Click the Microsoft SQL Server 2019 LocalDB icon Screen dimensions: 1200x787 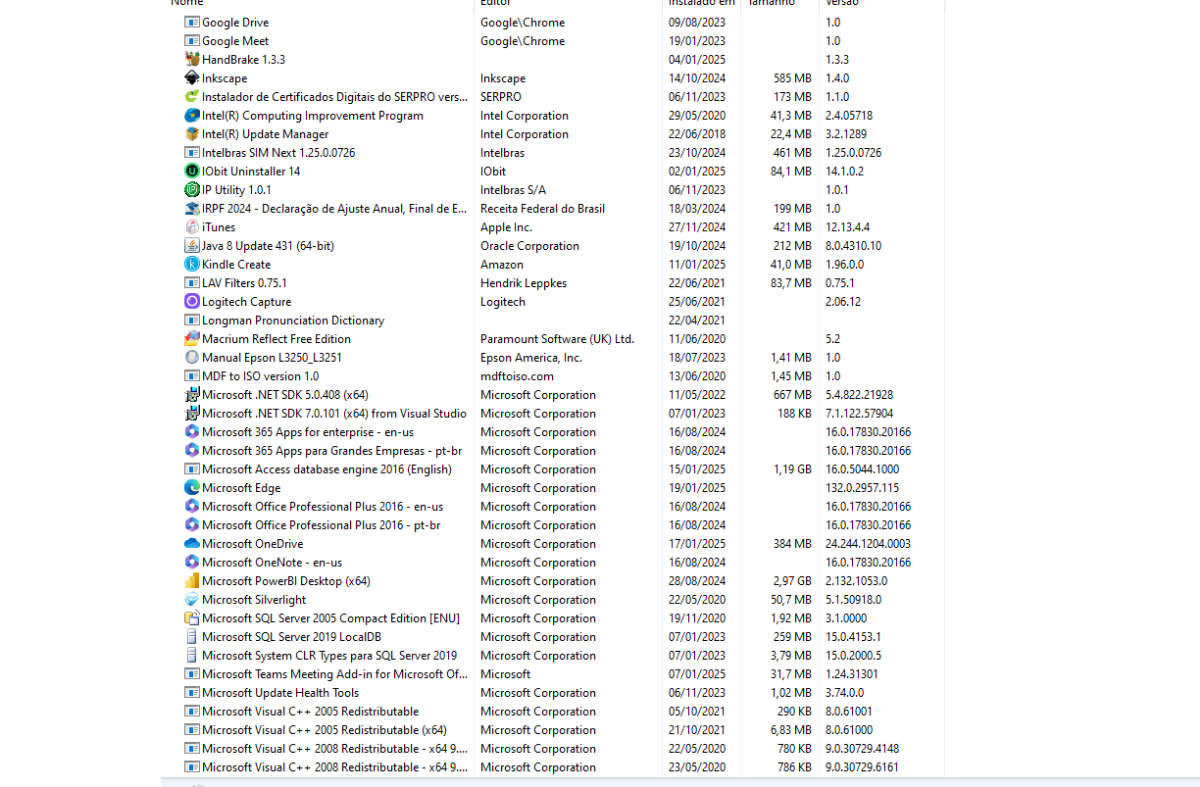[x=192, y=637]
